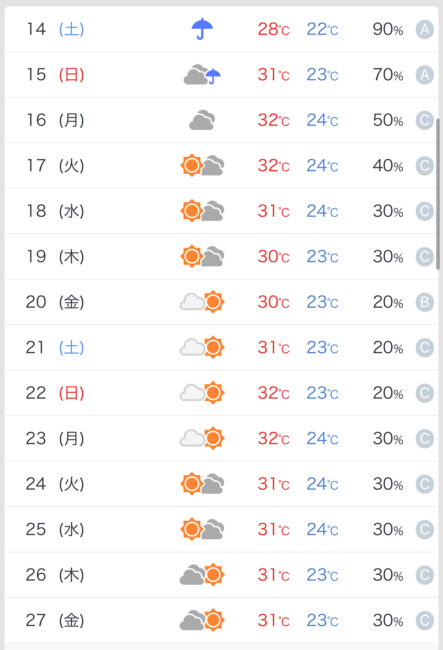443x650 pixels.
Task: Click the 28°C high temperature on the 14th
Action: coord(274,29)
